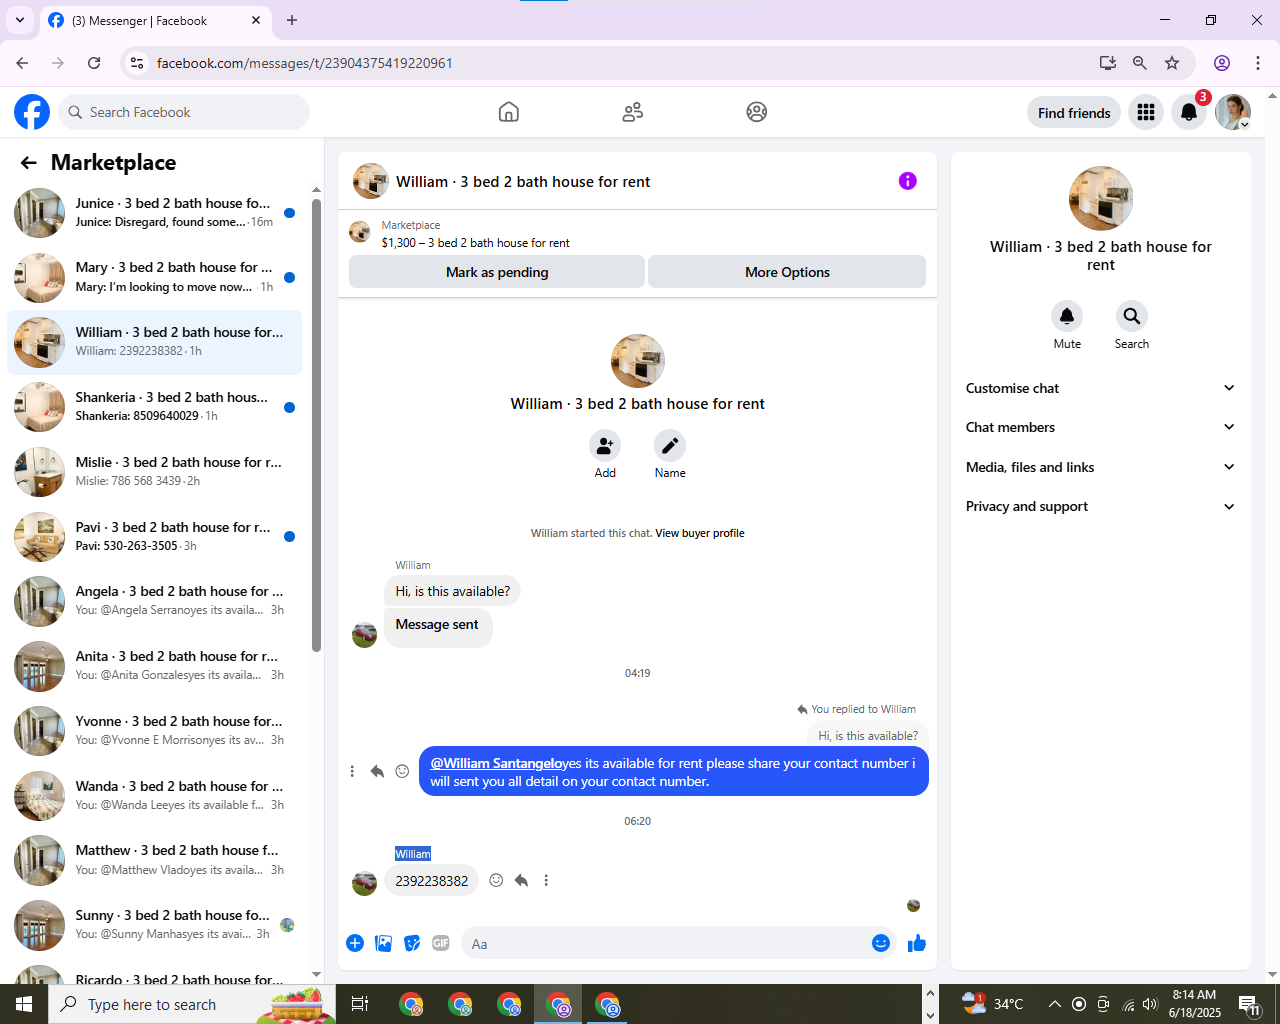Edit chat name pencil icon
The image size is (1280, 1024).
point(670,446)
